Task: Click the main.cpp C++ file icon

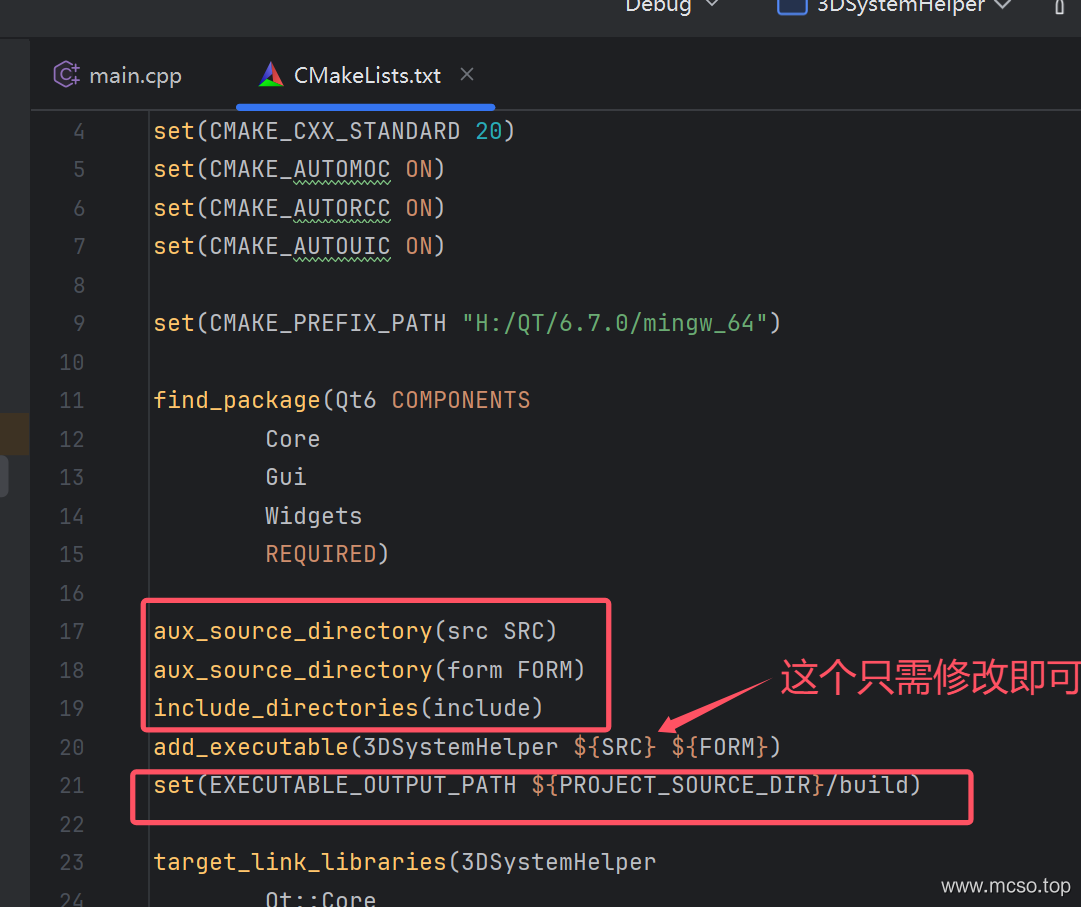Action: click(x=66, y=74)
